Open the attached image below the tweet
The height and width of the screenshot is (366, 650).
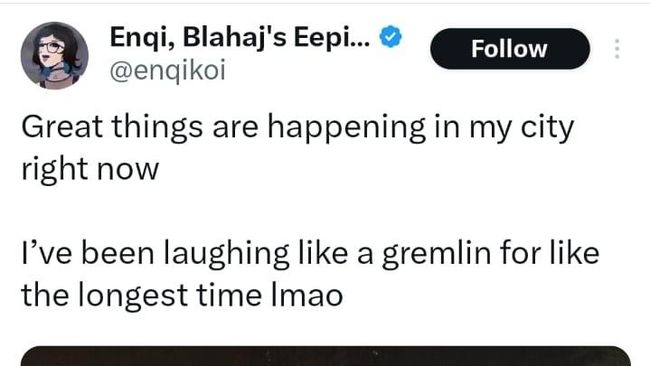(325, 356)
